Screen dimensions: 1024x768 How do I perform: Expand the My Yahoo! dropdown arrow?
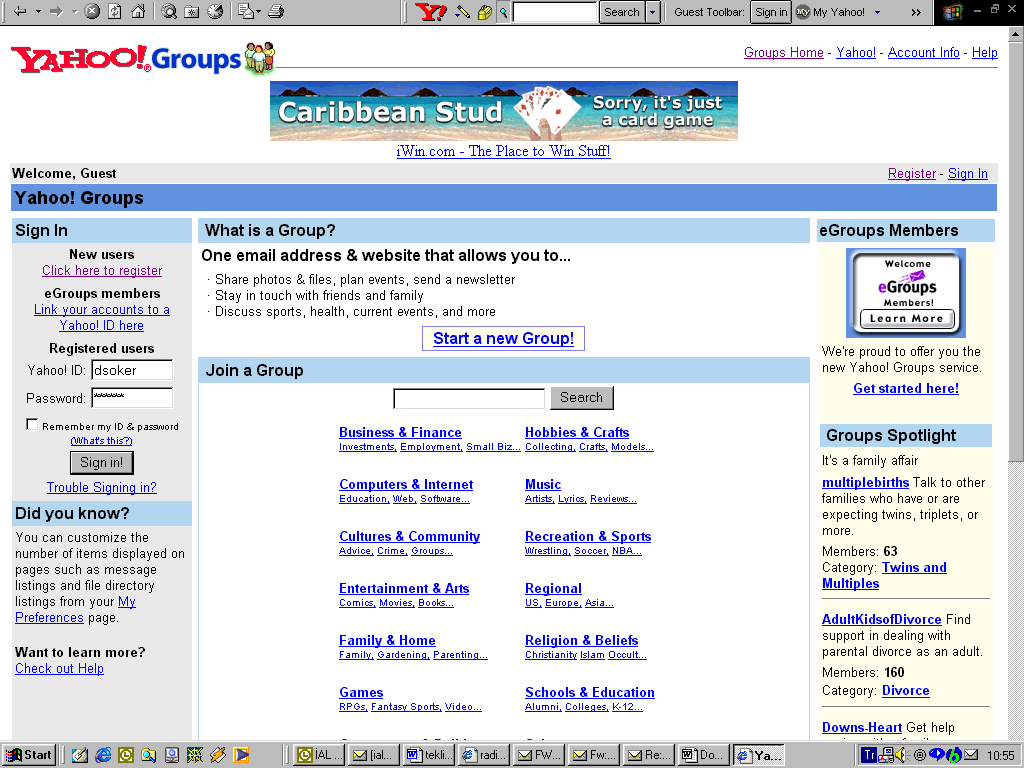tap(877, 12)
